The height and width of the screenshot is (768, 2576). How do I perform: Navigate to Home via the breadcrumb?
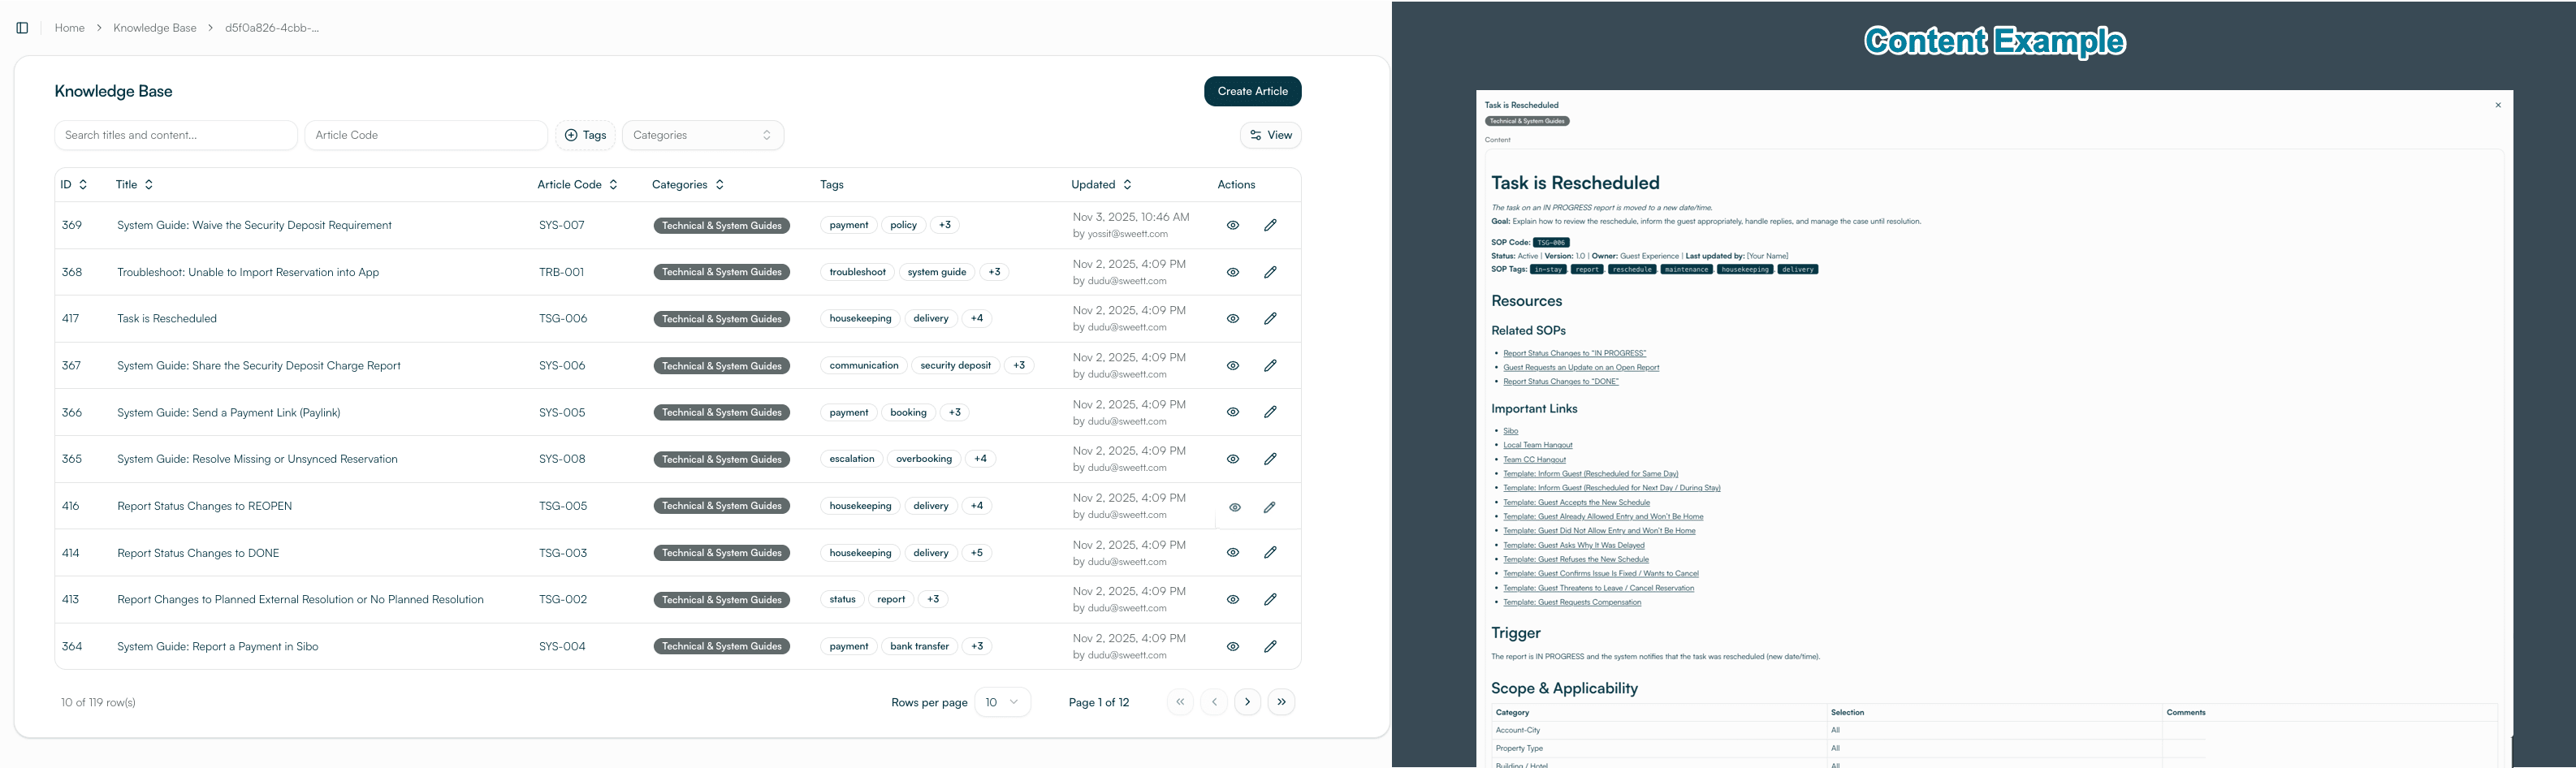69,27
